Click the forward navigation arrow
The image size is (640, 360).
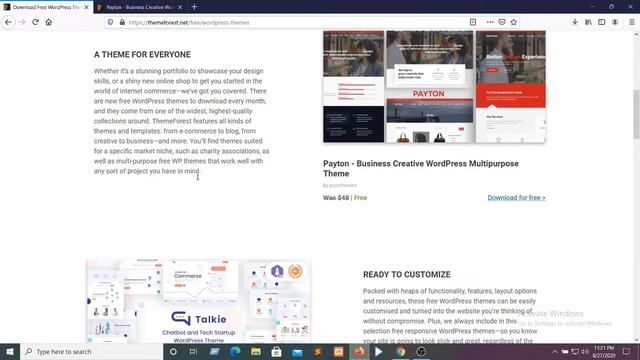click(22, 22)
